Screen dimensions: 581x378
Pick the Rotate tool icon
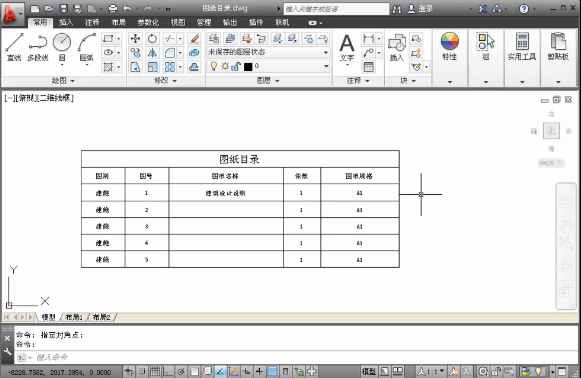click(x=152, y=39)
